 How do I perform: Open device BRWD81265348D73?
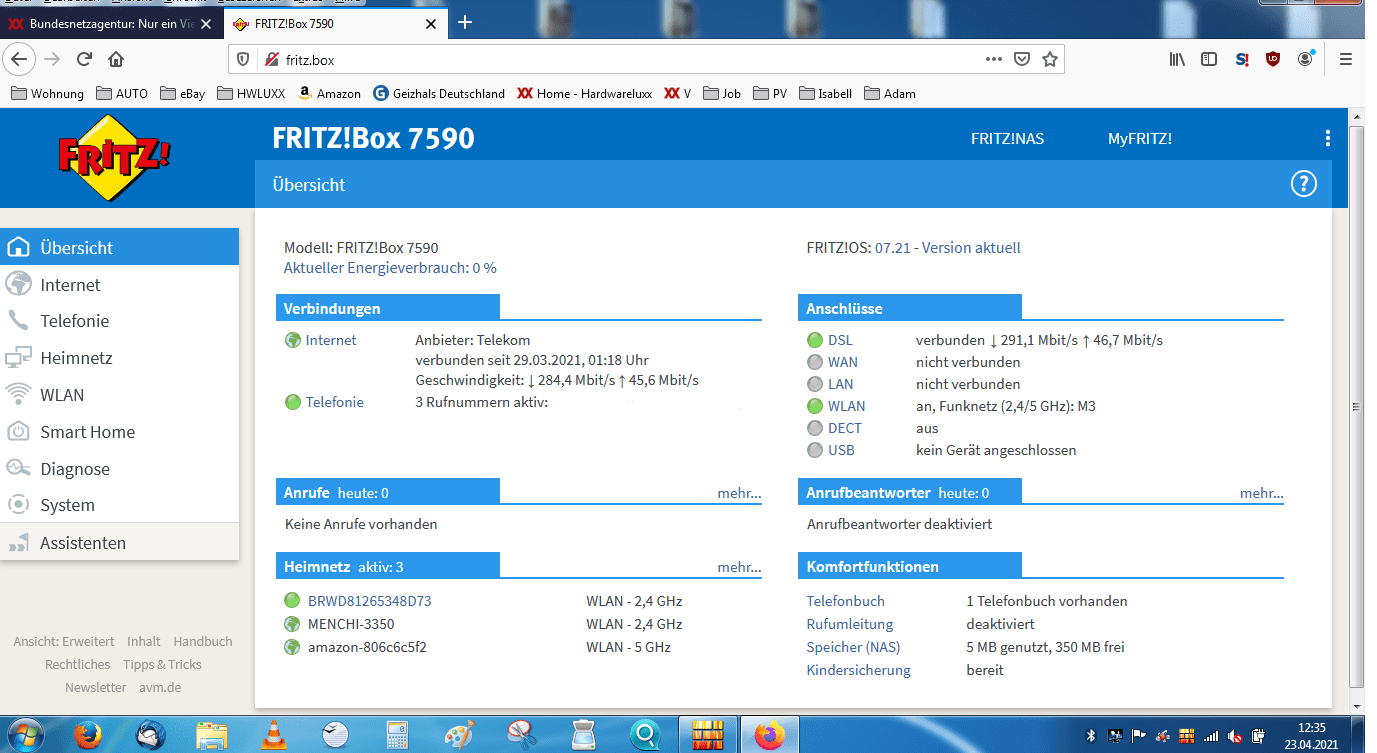pos(369,601)
